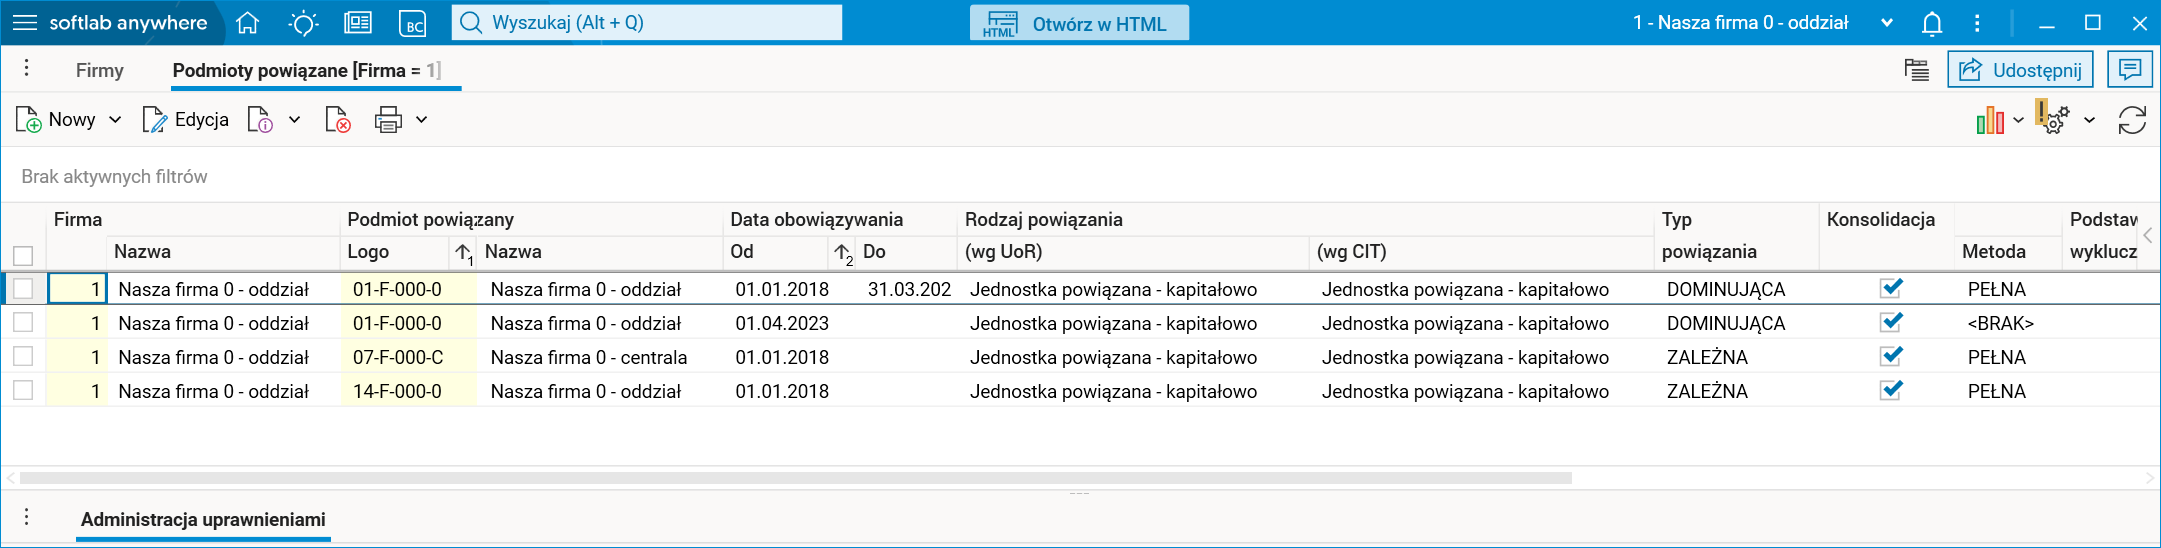Toggle the brightness theme icon
This screenshot has height=548, width=2161.
303,23
